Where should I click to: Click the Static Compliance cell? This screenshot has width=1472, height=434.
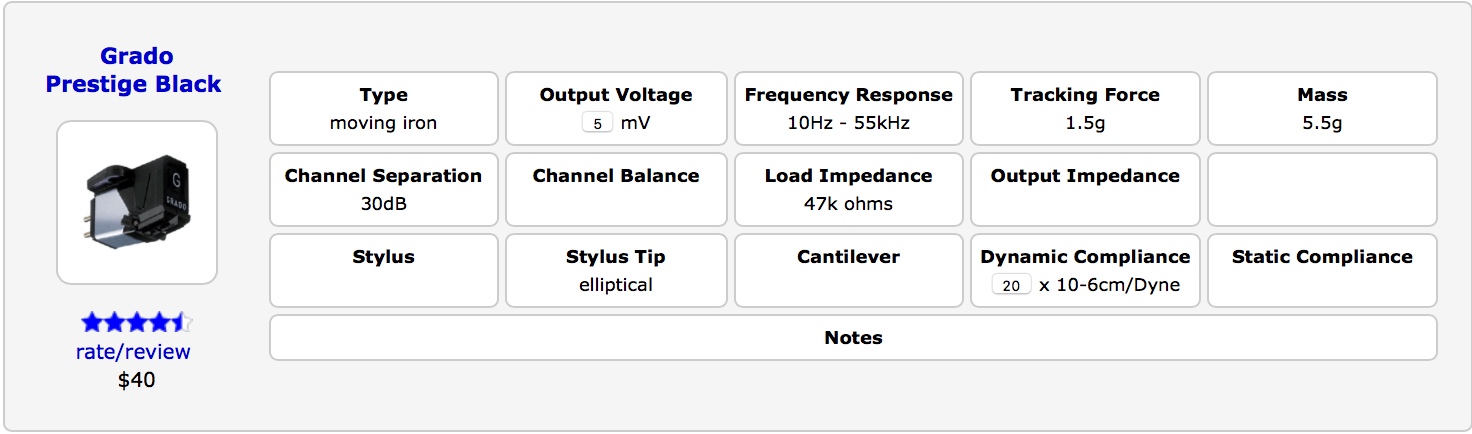(x=1322, y=270)
